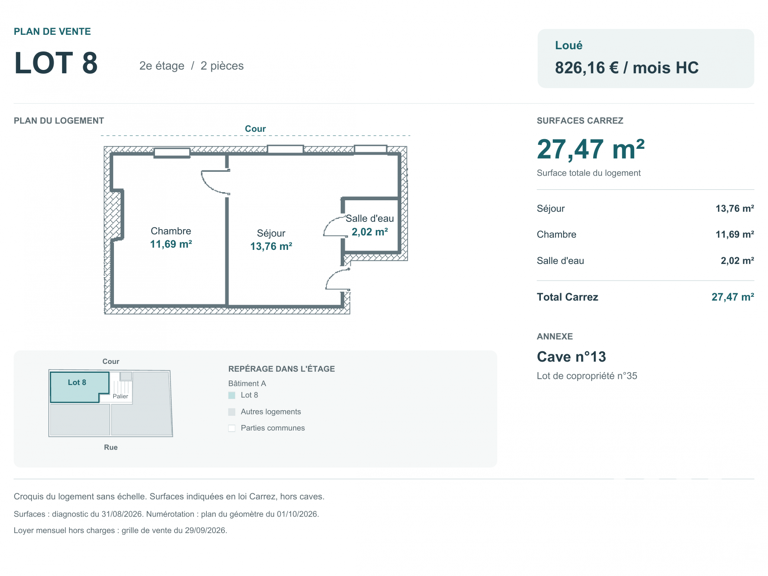Screen dimensions: 768x576
Task: Click the 'ANNEXE' heading
Action: [555, 336]
